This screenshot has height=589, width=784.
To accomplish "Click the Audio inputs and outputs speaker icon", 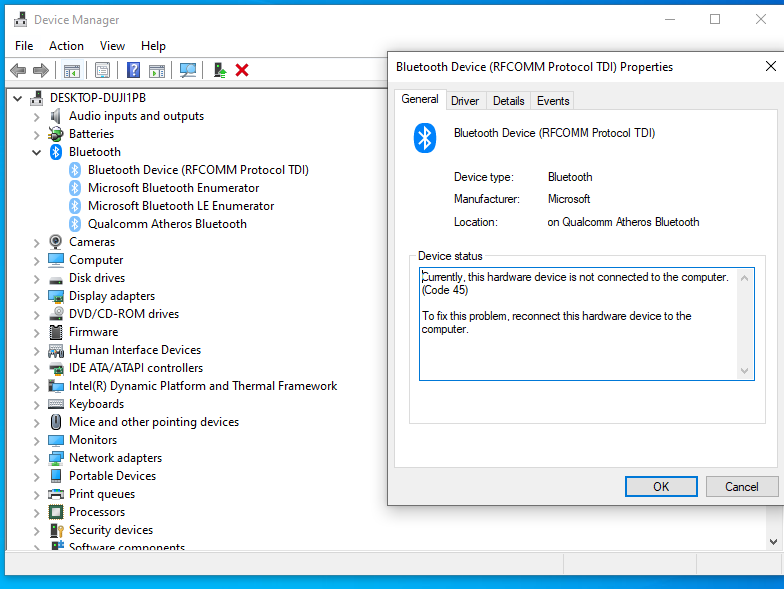I will click(56, 116).
